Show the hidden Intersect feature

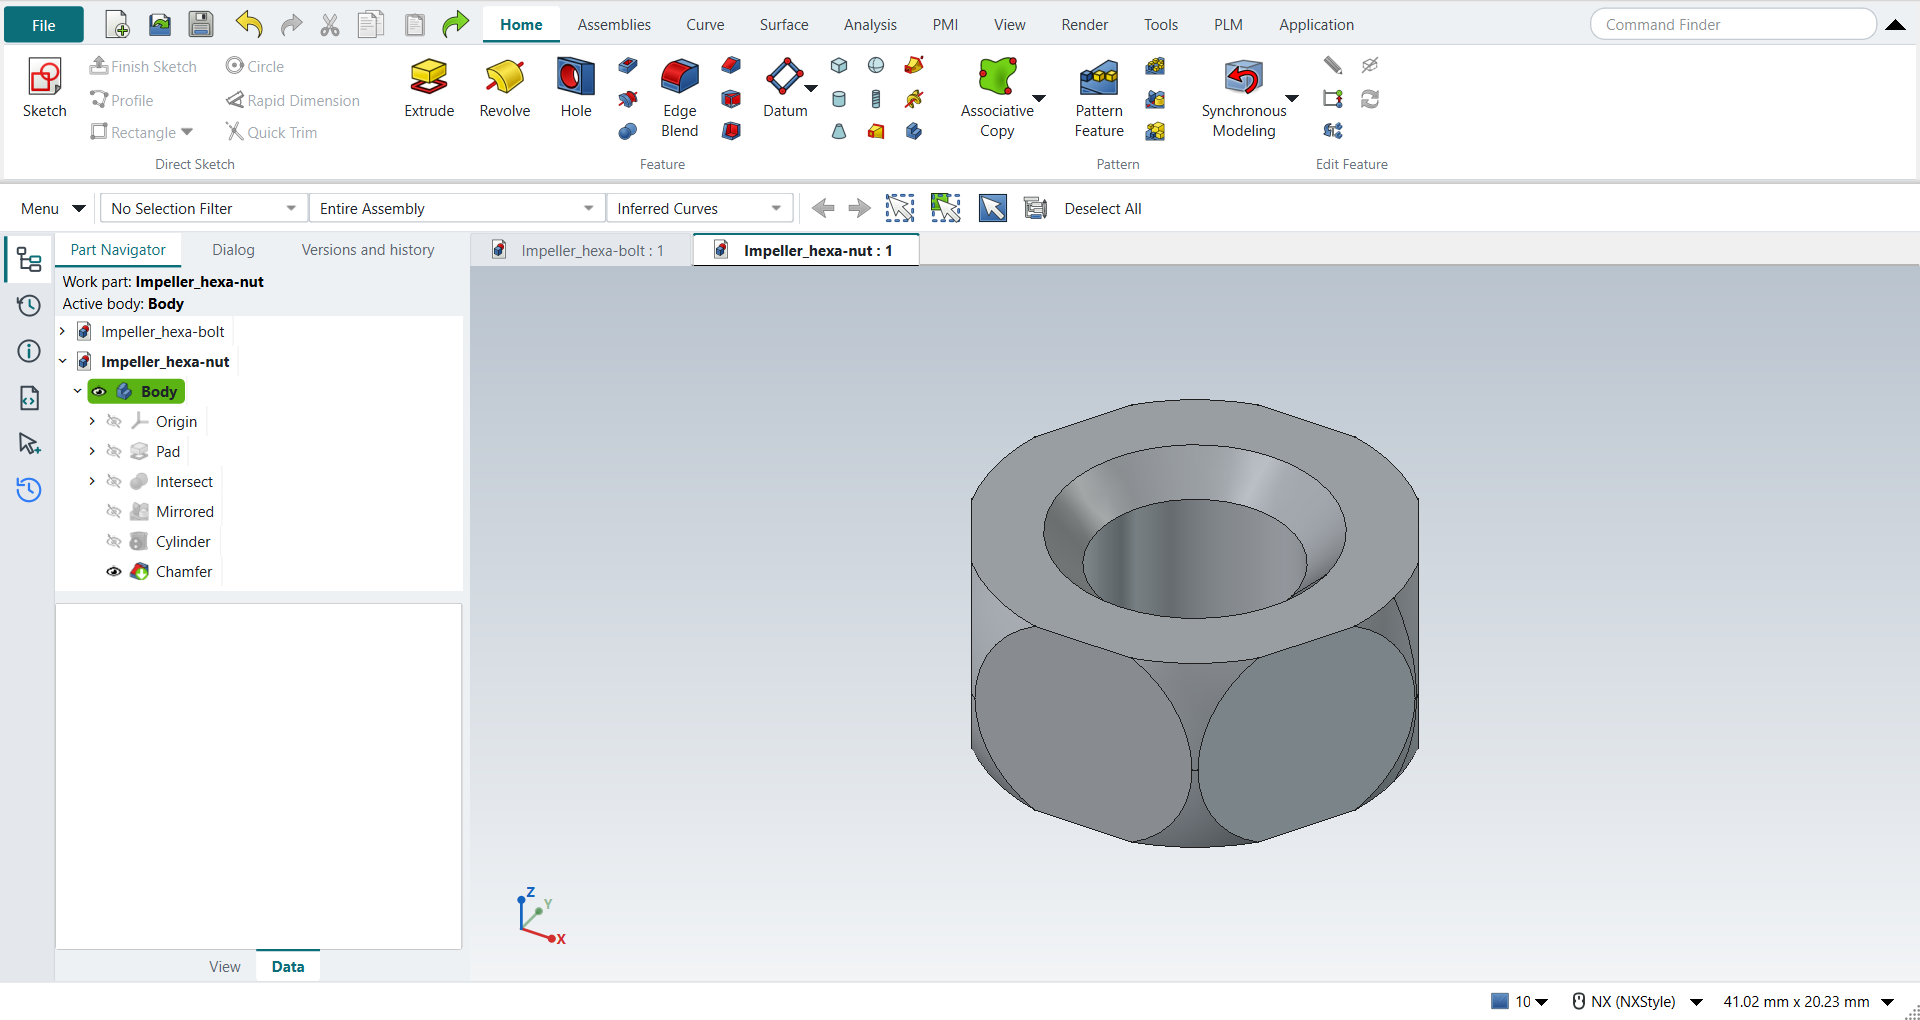114,482
